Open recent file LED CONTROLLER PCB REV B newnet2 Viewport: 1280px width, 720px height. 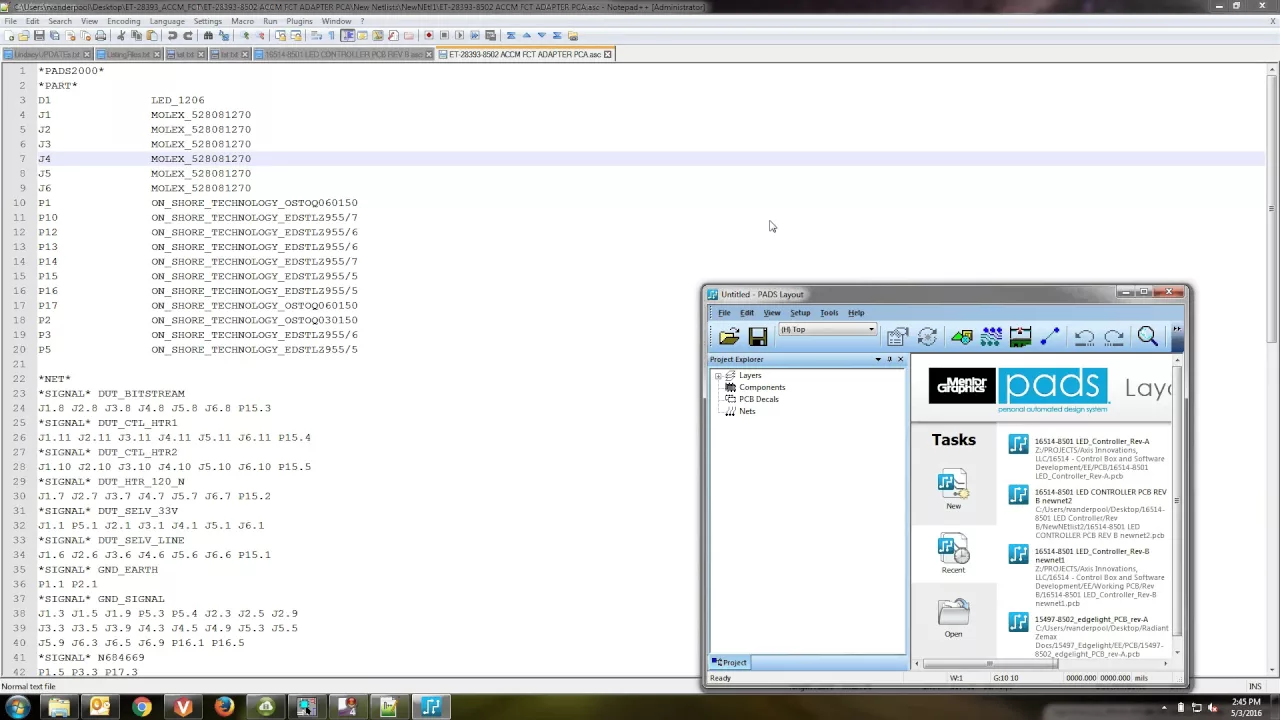tap(1100, 496)
